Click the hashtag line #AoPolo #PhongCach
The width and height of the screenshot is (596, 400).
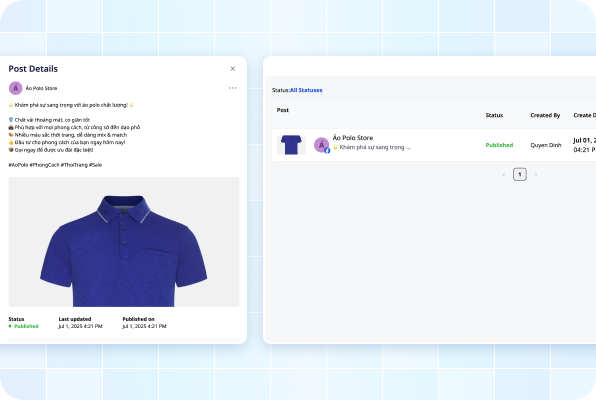tap(55, 165)
